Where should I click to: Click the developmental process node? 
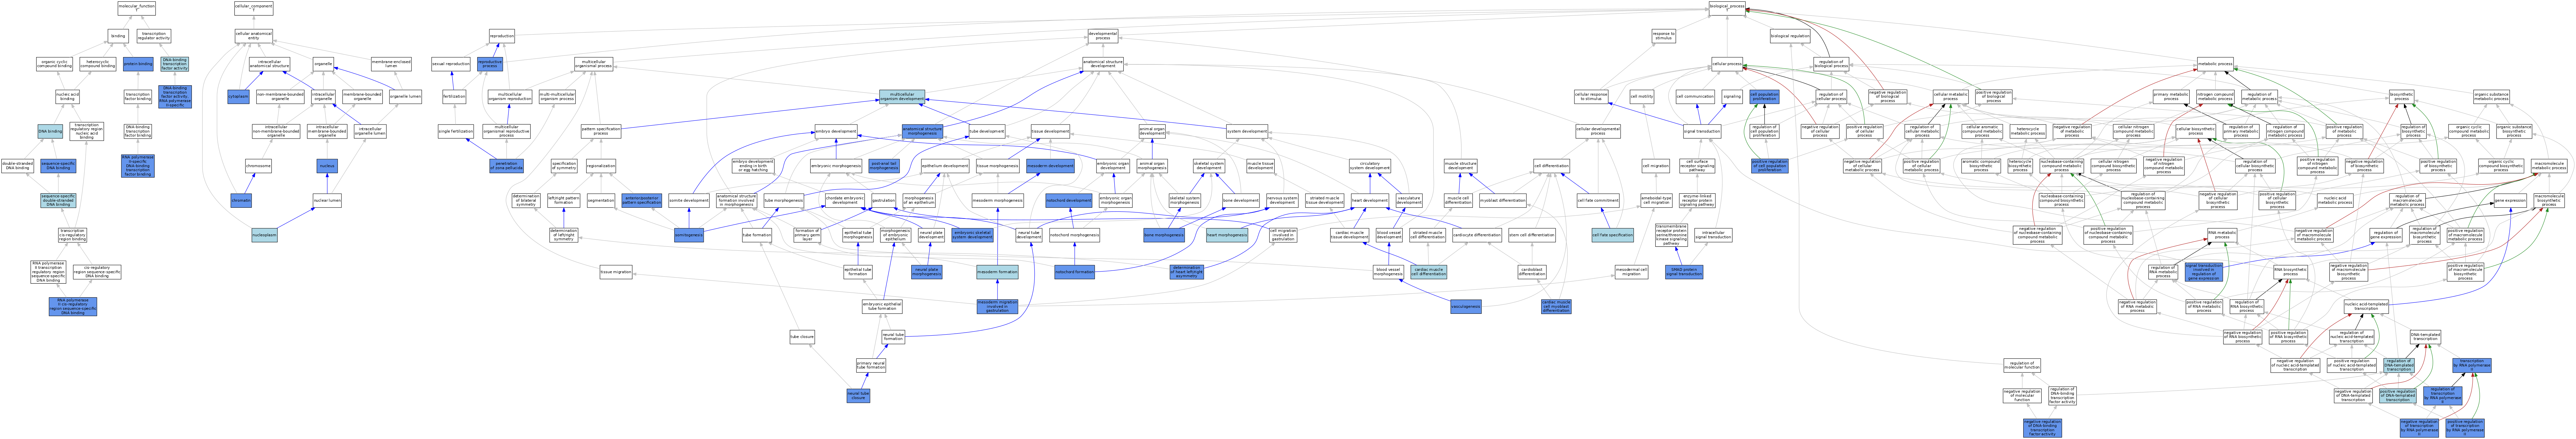(x=1103, y=36)
